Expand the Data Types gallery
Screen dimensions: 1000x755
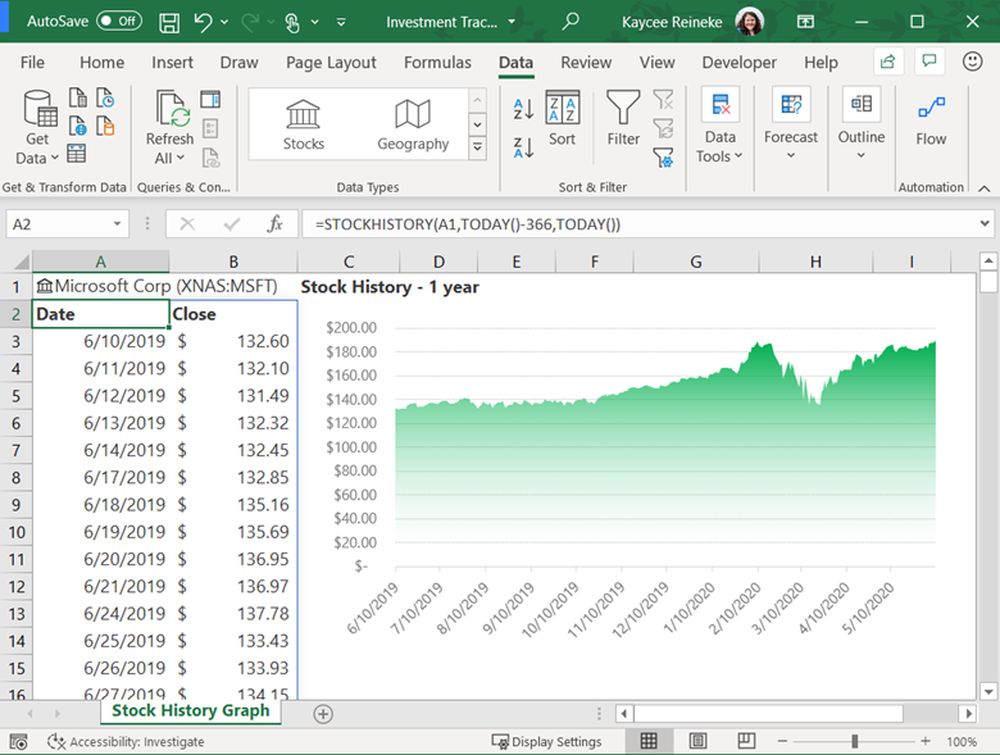(x=477, y=148)
